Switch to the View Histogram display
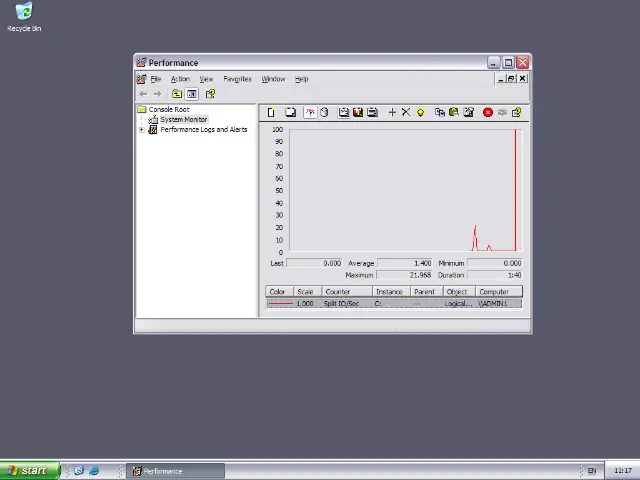Image resolution: width=640 pixels, height=480 pixels. [x=358, y=112]
